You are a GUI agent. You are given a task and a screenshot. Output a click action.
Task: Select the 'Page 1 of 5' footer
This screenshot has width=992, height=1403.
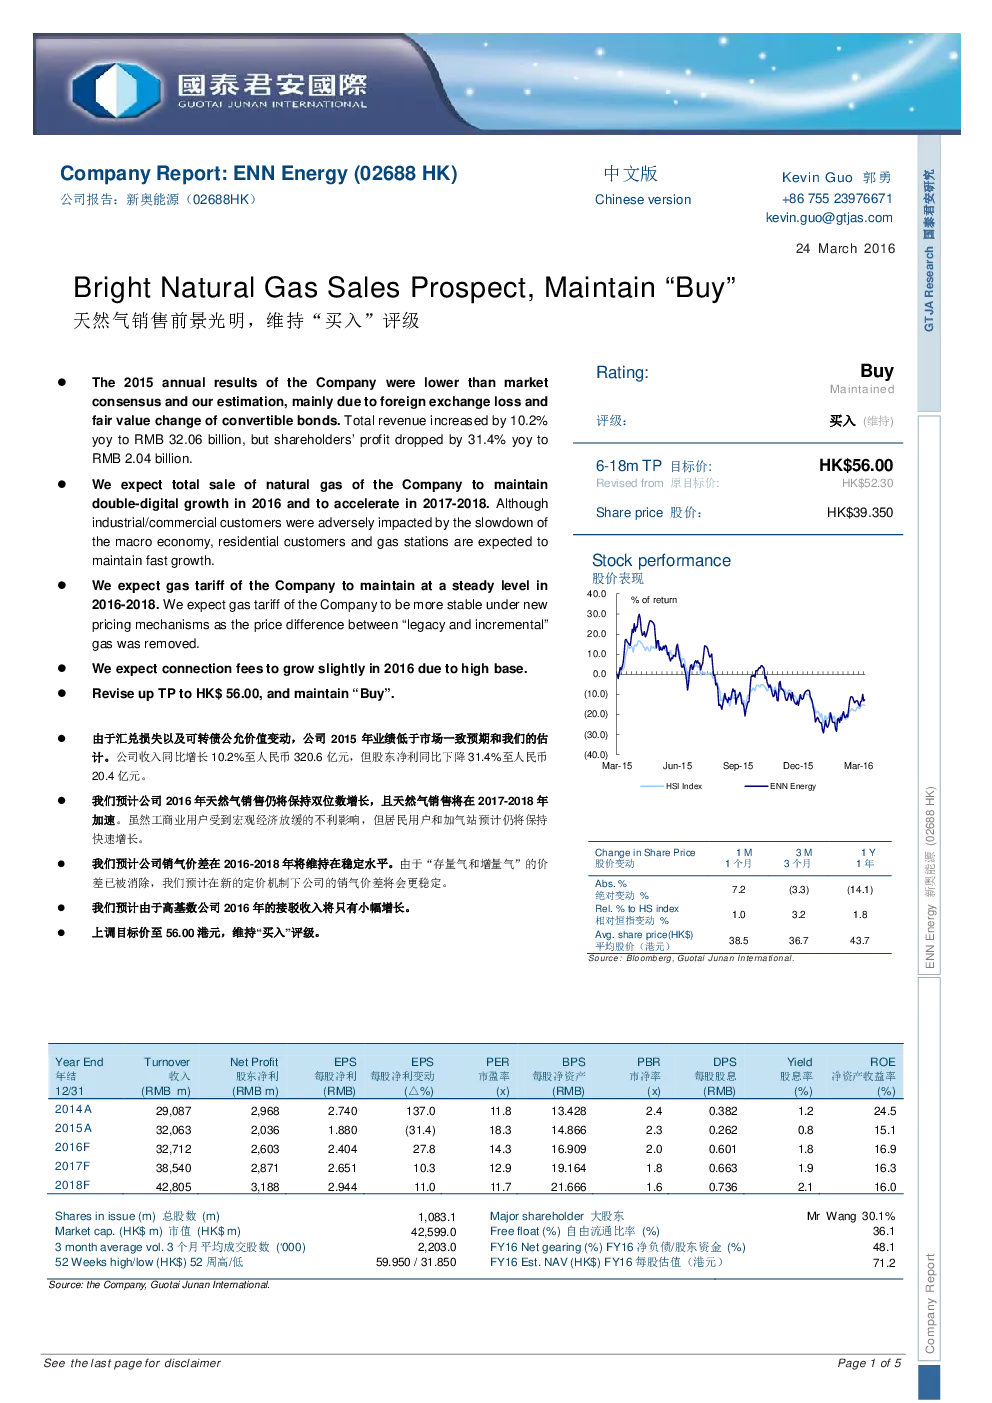(869, 1363)
